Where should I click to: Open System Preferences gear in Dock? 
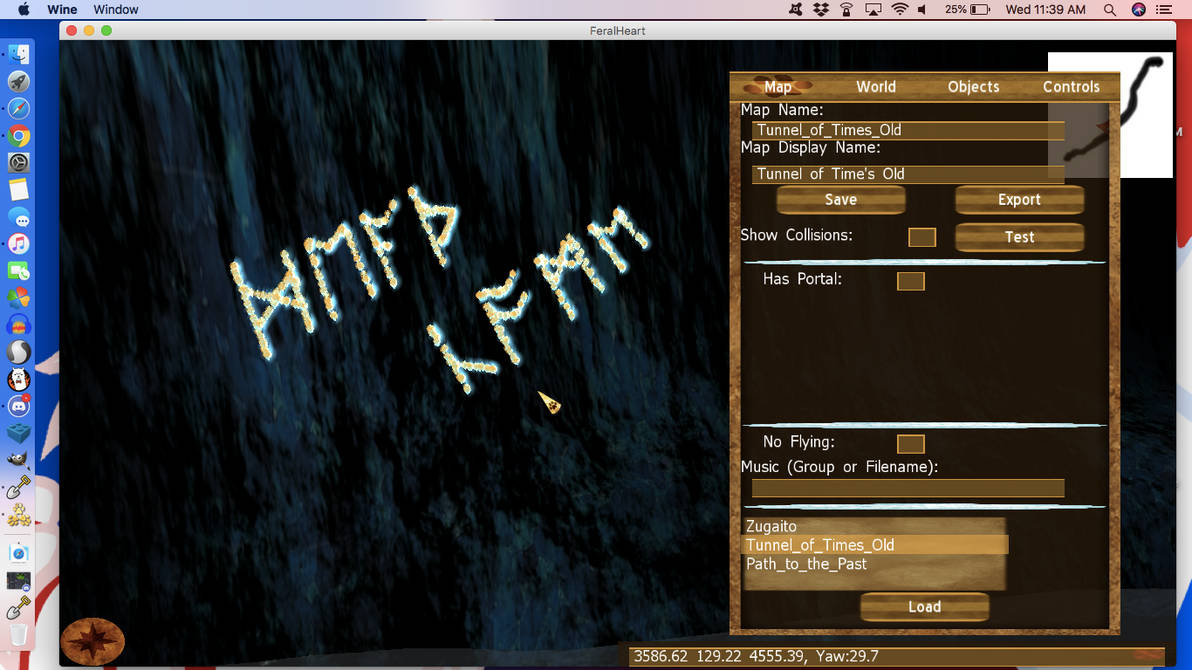click(x=19, y=163)
